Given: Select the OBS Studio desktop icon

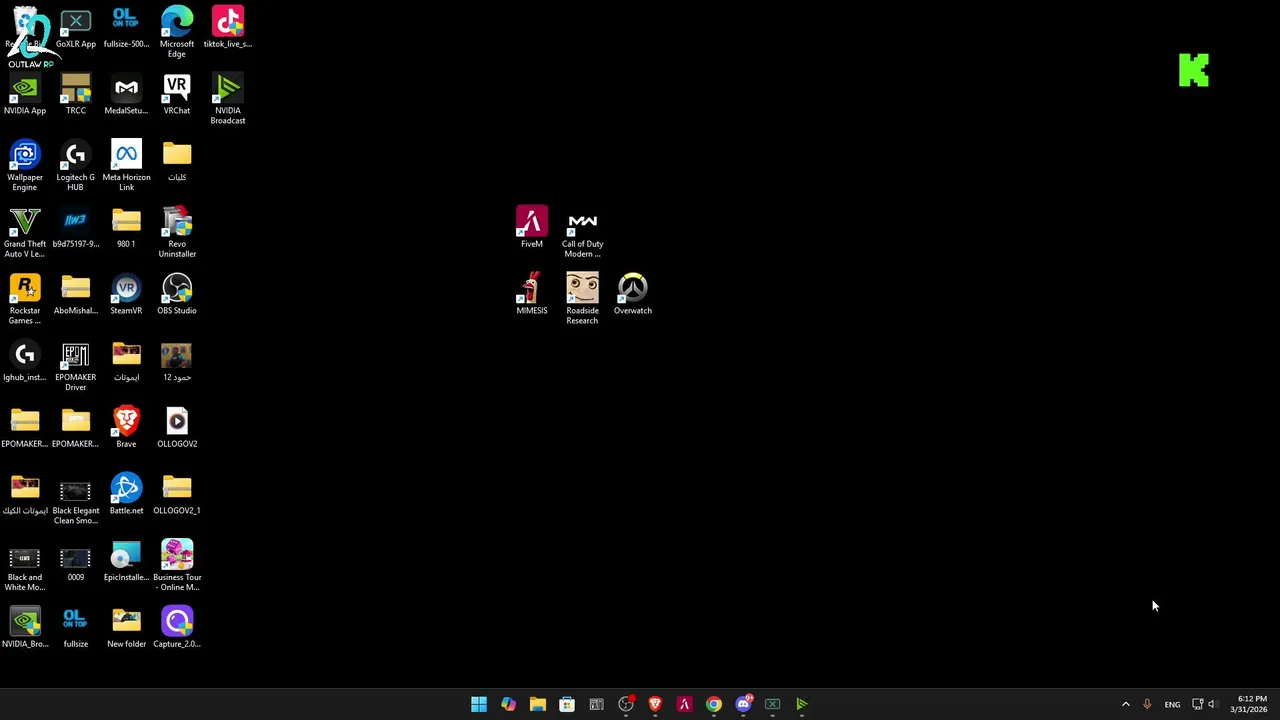Looking at the screenshot, I should click(177, 295).
